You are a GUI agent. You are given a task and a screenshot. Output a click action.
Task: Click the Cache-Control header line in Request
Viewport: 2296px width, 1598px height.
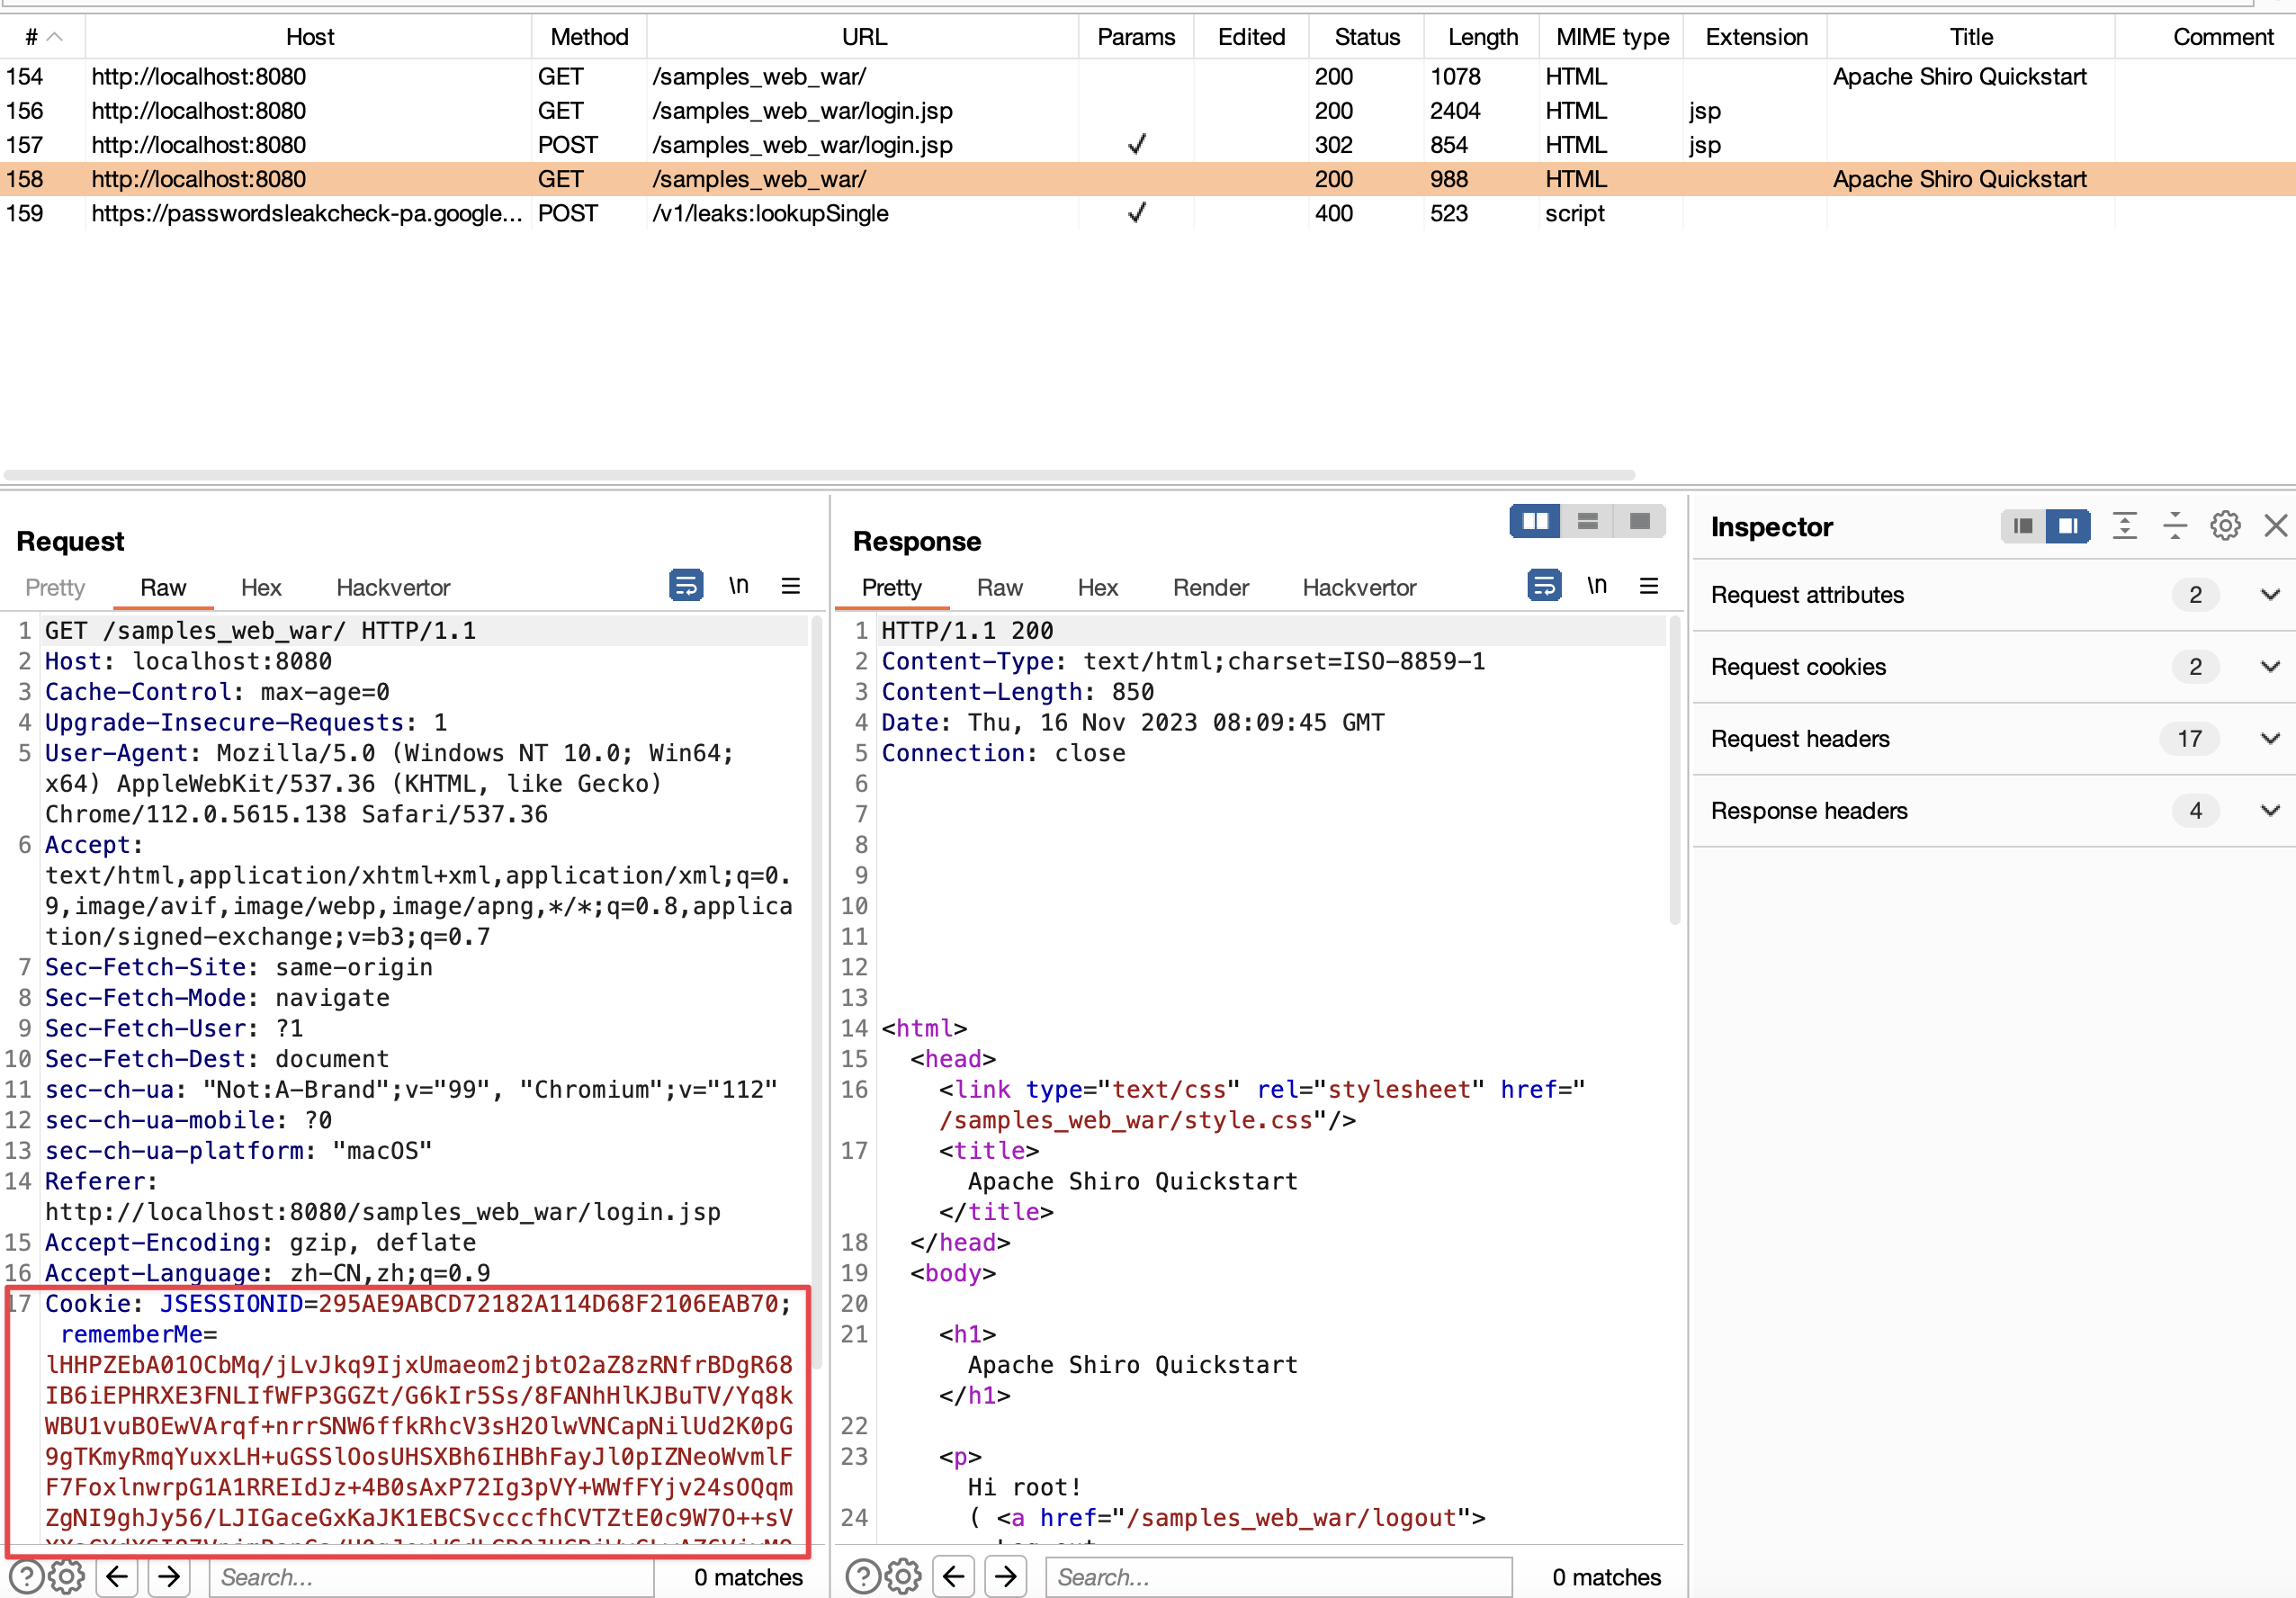point(217,692)
